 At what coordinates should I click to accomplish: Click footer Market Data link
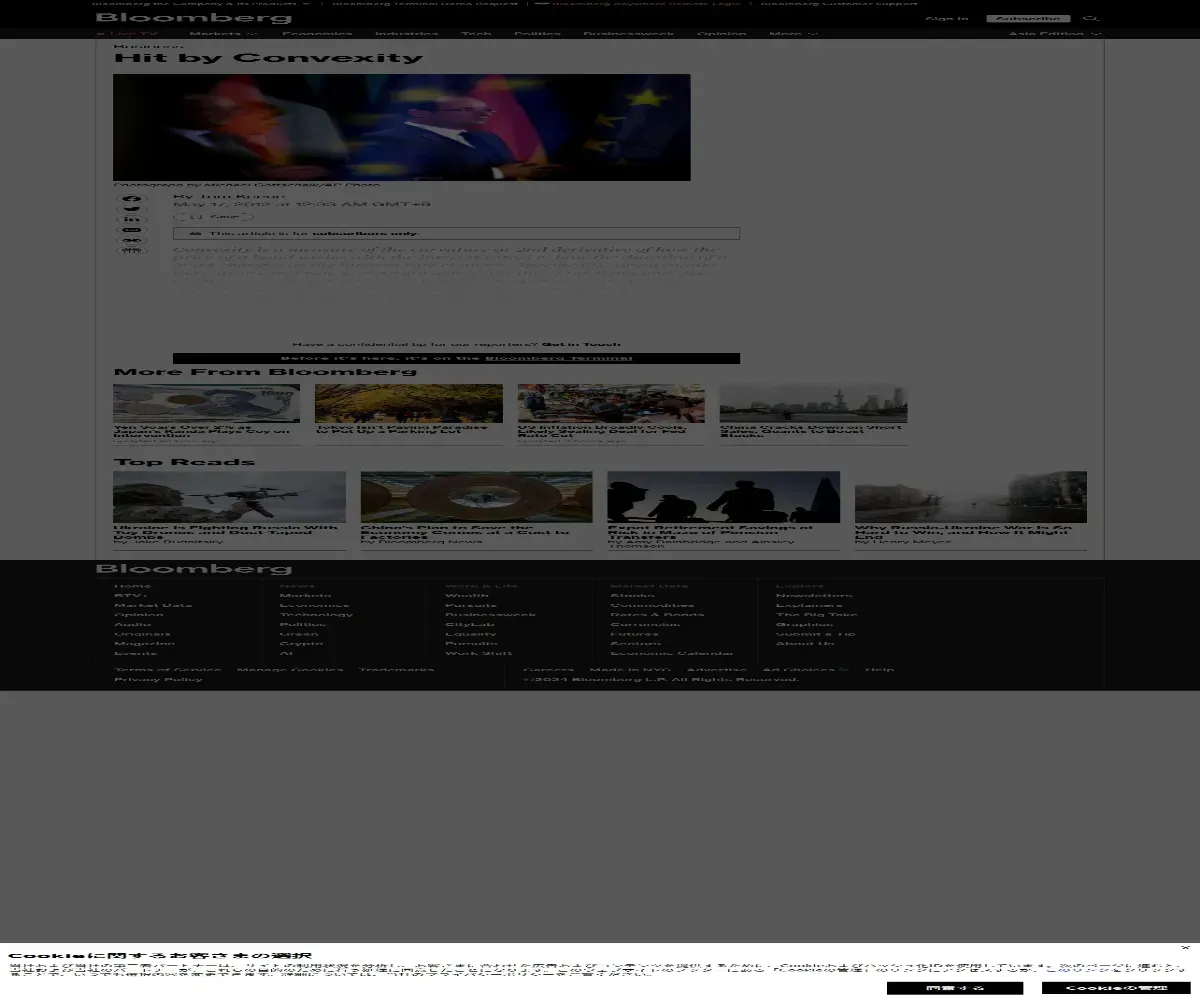pyautogui.click(x=153, y=605)
